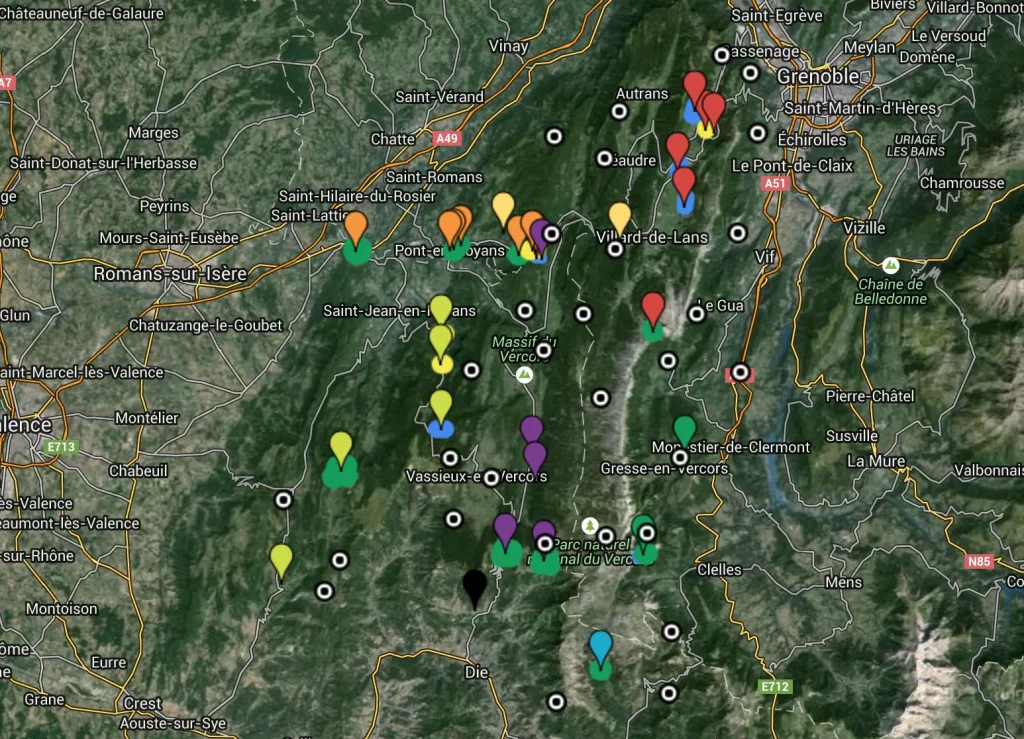The height and width of the screenshot is (739, 1024).
Task: Click the Grenoble city label
Action: [x=817, y=77]
